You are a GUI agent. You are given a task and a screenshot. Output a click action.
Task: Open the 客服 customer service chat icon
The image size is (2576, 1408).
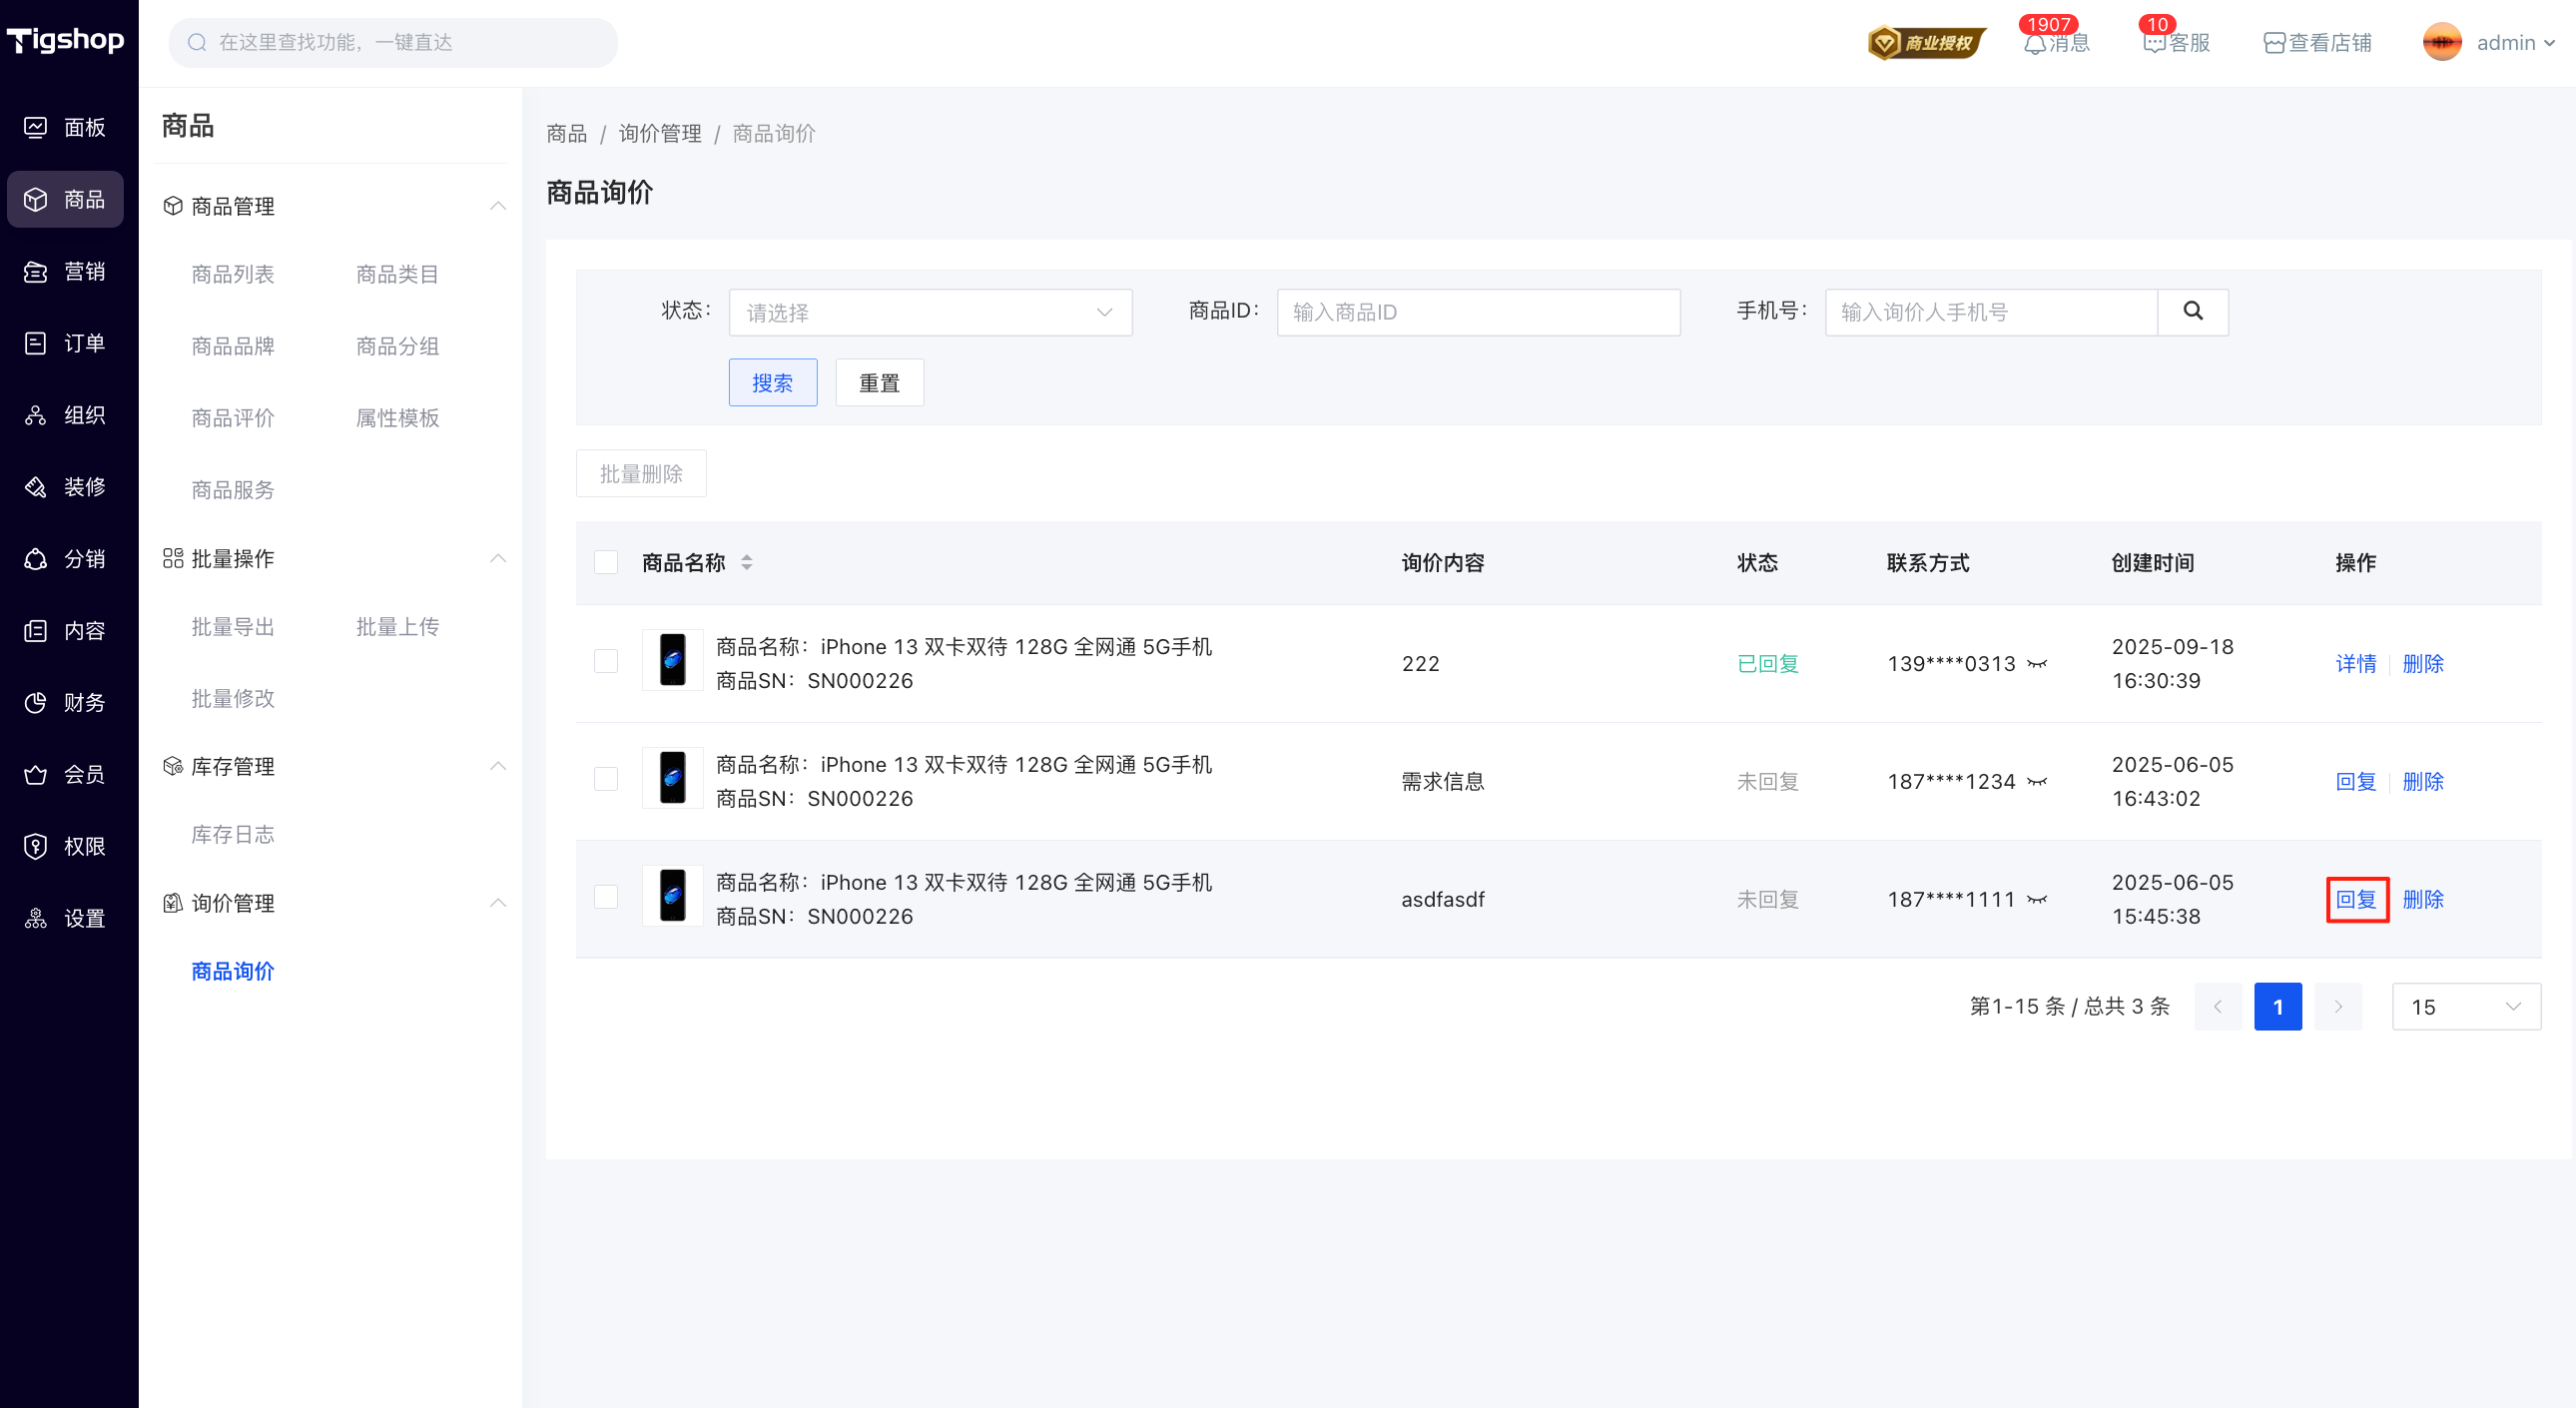pyautogui.click(x=2154, y=44)
